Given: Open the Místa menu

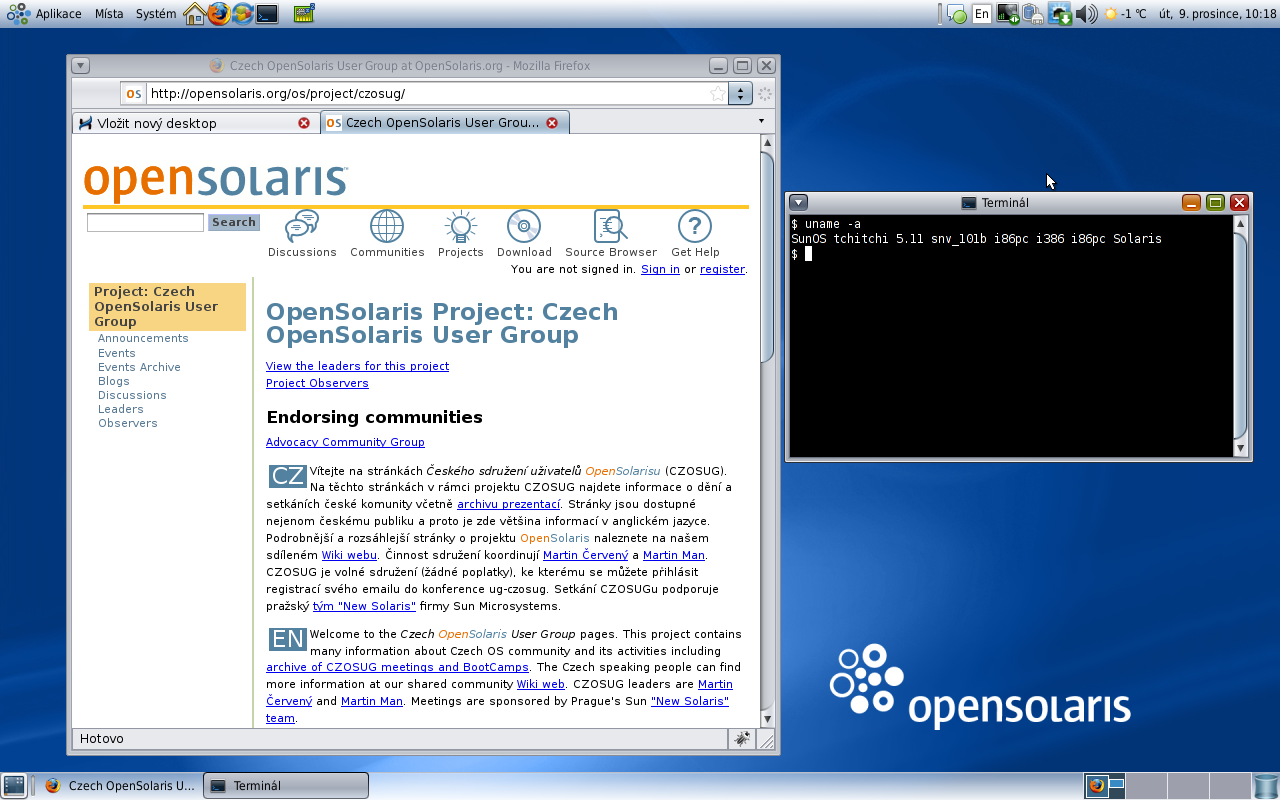Looking at the screenshot, I should tap(109, 14).
